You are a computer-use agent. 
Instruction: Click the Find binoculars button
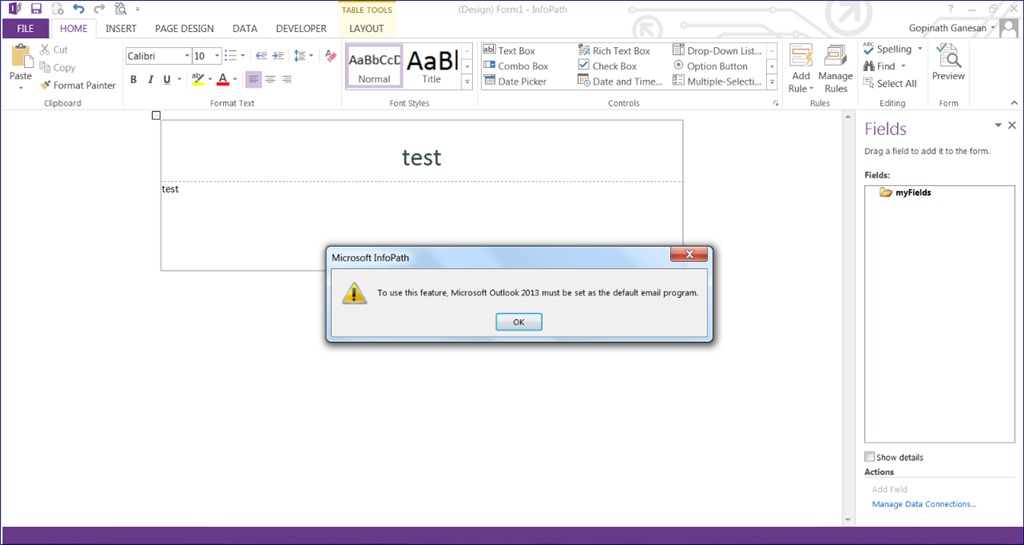(x=879, y=66)
